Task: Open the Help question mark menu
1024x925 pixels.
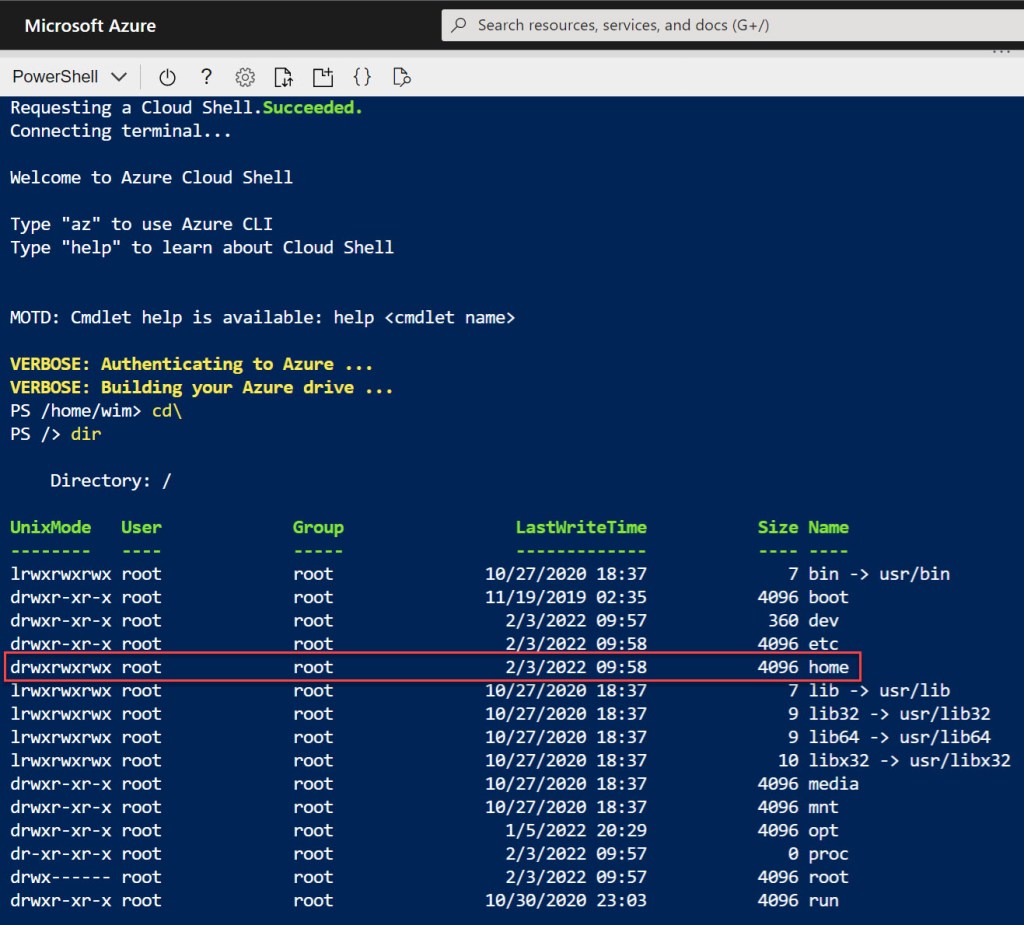Action: point(206,77)
